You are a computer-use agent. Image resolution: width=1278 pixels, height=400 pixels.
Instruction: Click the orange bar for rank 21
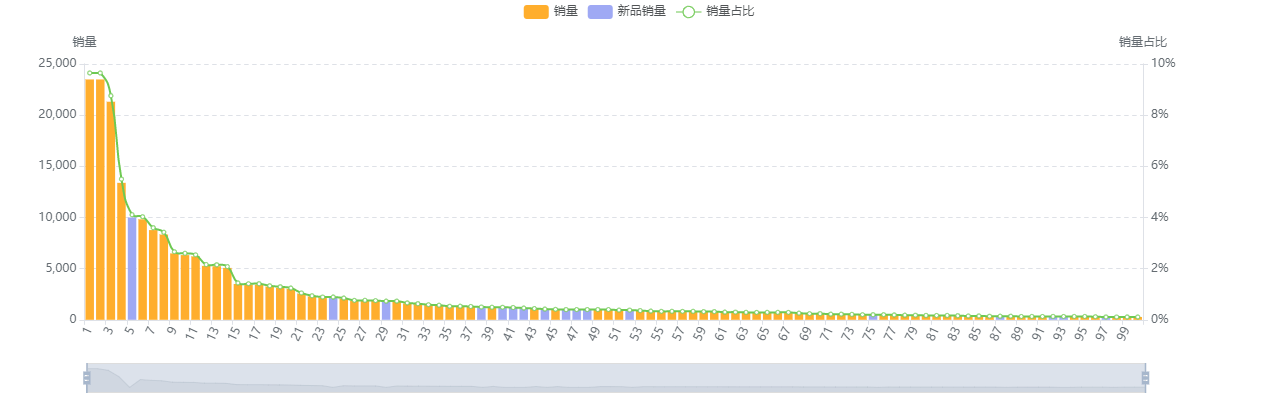(301, 307)
